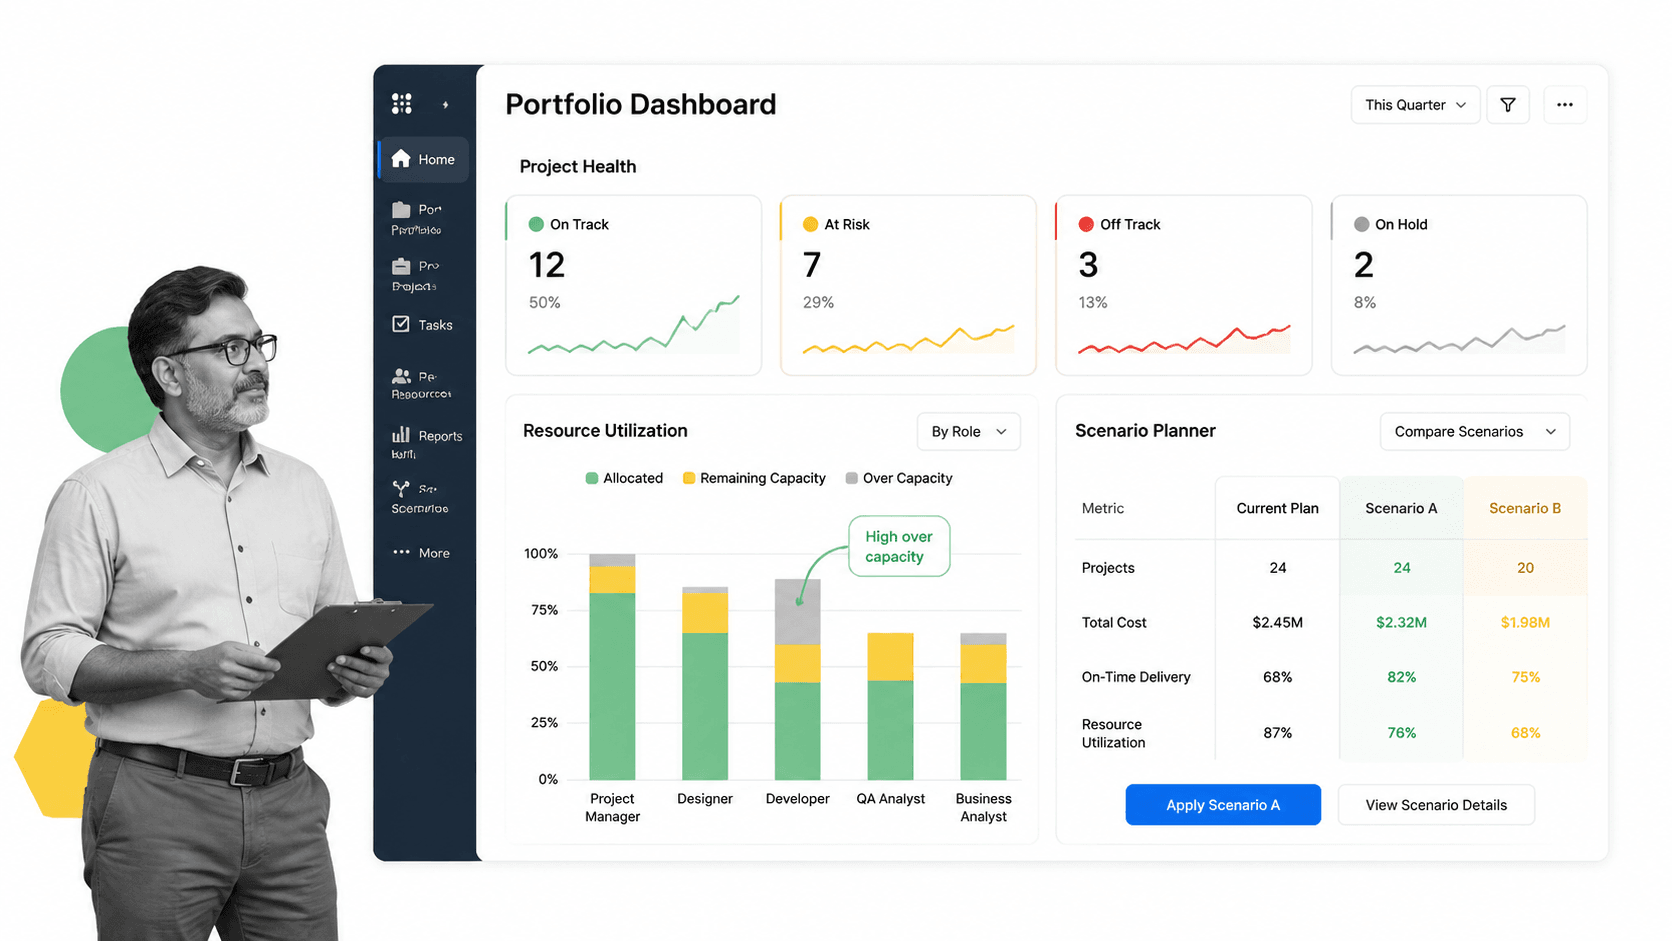Open the Projects briefcase icon in sidebar
1672x941 pixels.
click(x=401, y=266)
